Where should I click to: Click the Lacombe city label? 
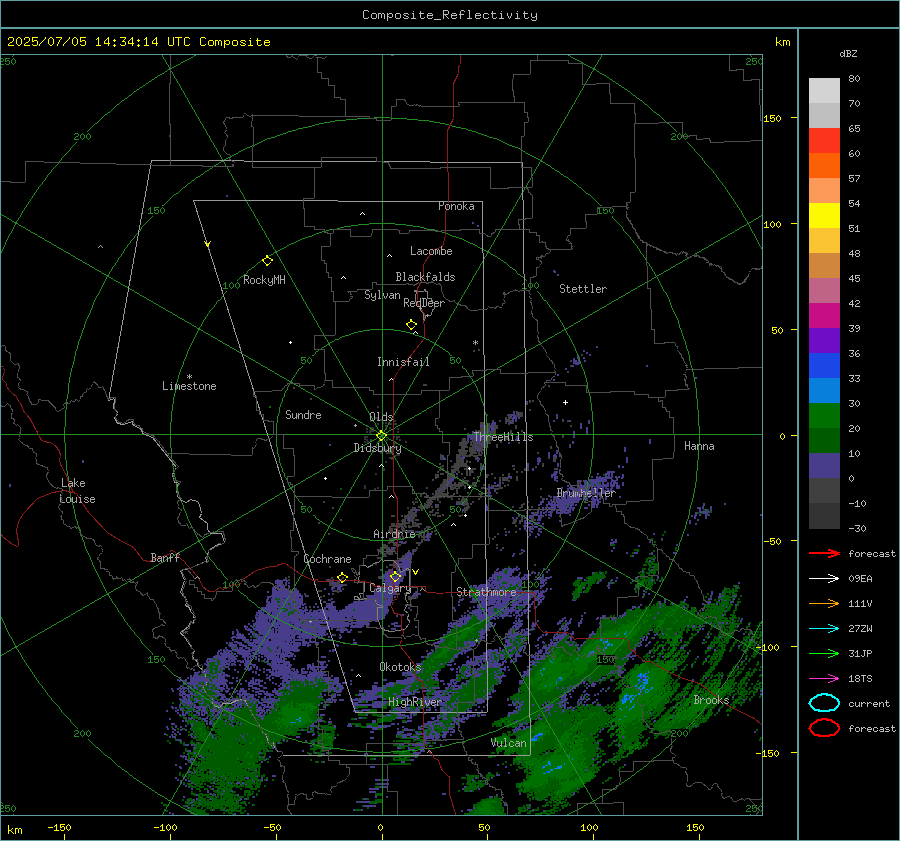[431, 251]
